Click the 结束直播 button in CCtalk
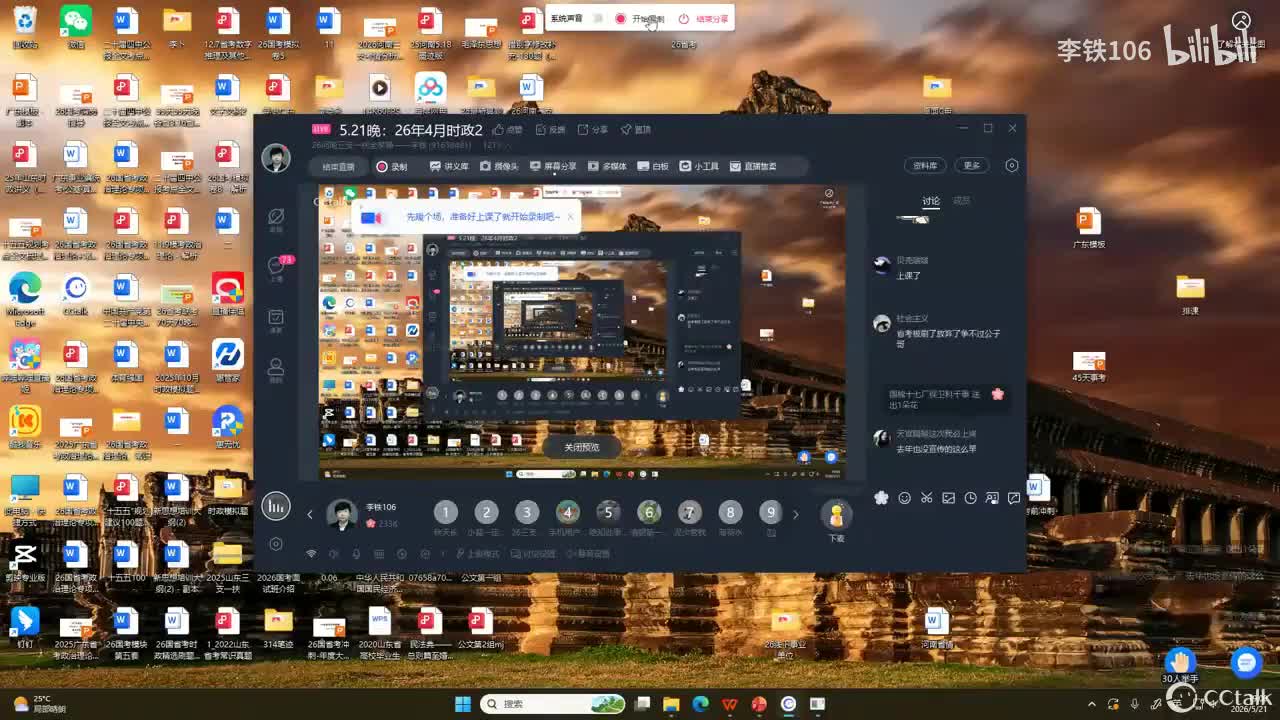This screenshot has width=1280, height=720. click(338, 166)
